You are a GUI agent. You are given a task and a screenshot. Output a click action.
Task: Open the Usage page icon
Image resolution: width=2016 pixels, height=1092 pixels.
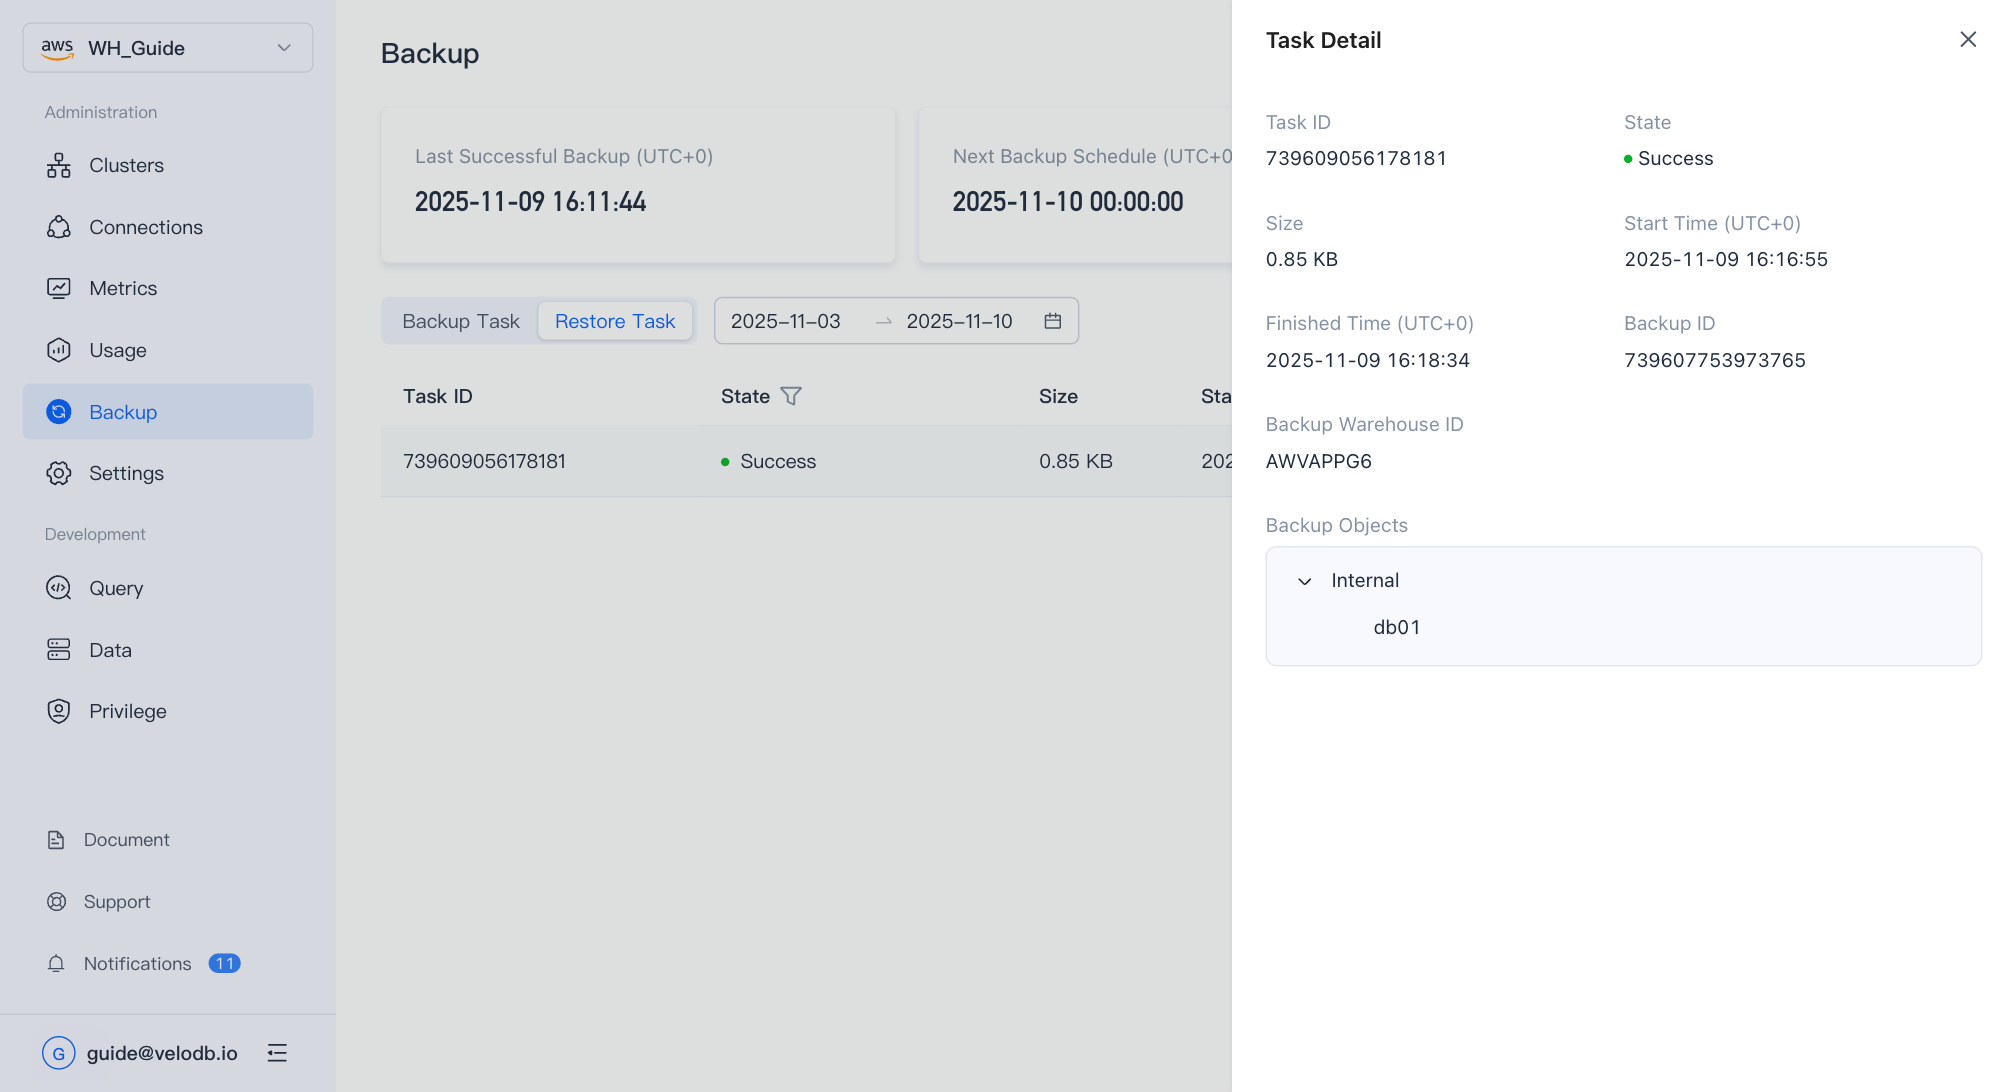[x=59, y=350]
